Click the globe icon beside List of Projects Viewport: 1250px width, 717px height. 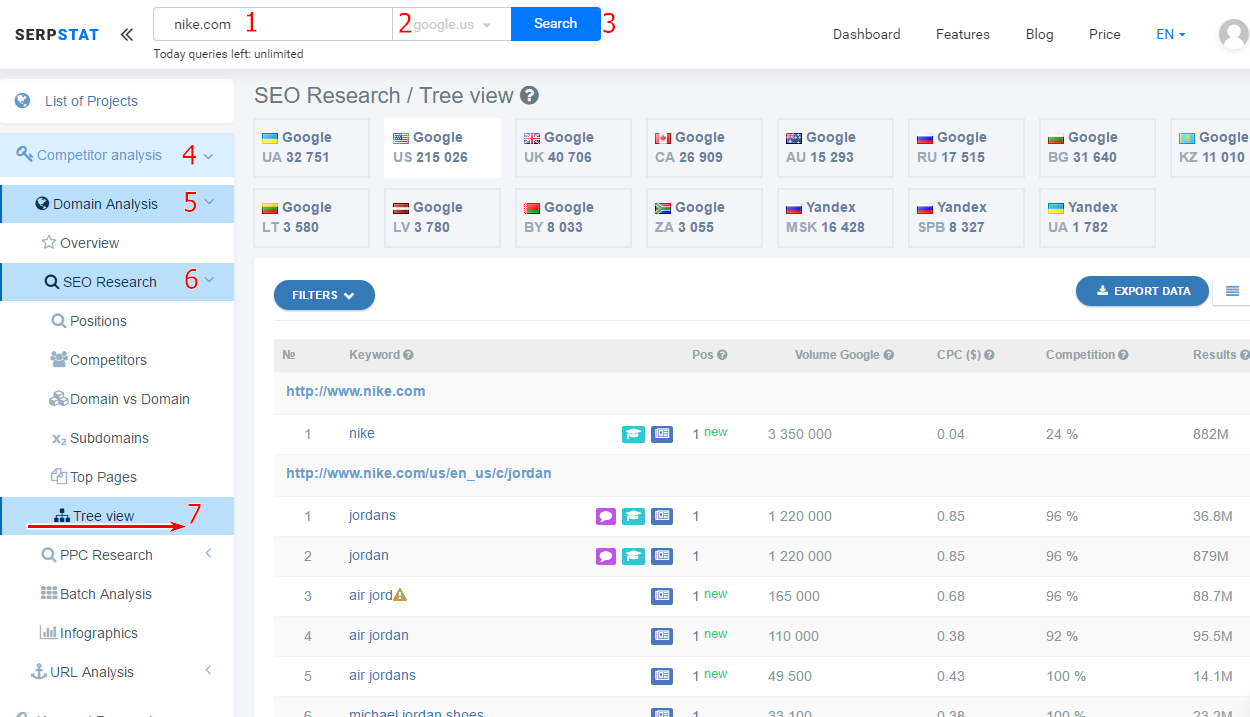(23, 101)
